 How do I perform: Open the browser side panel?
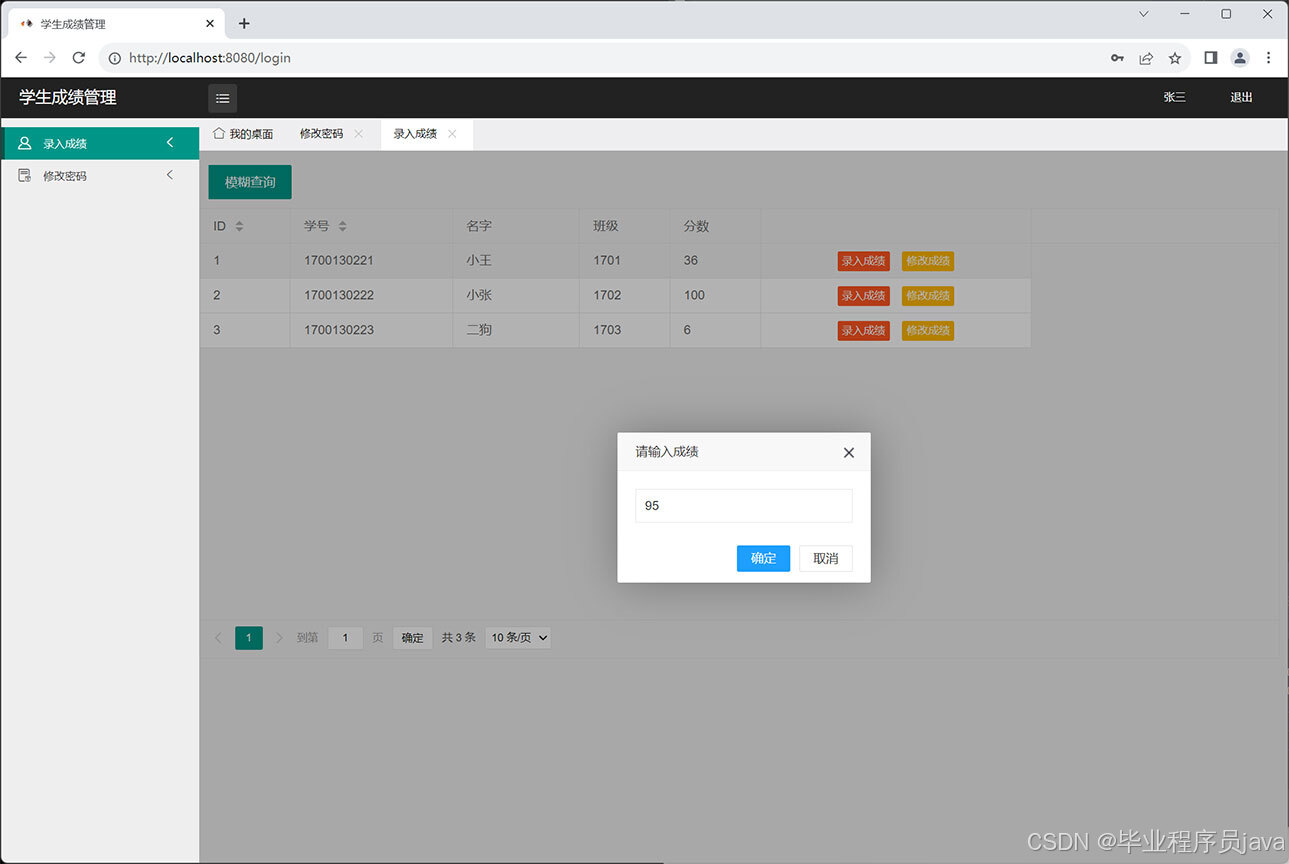click(1210, 58)
